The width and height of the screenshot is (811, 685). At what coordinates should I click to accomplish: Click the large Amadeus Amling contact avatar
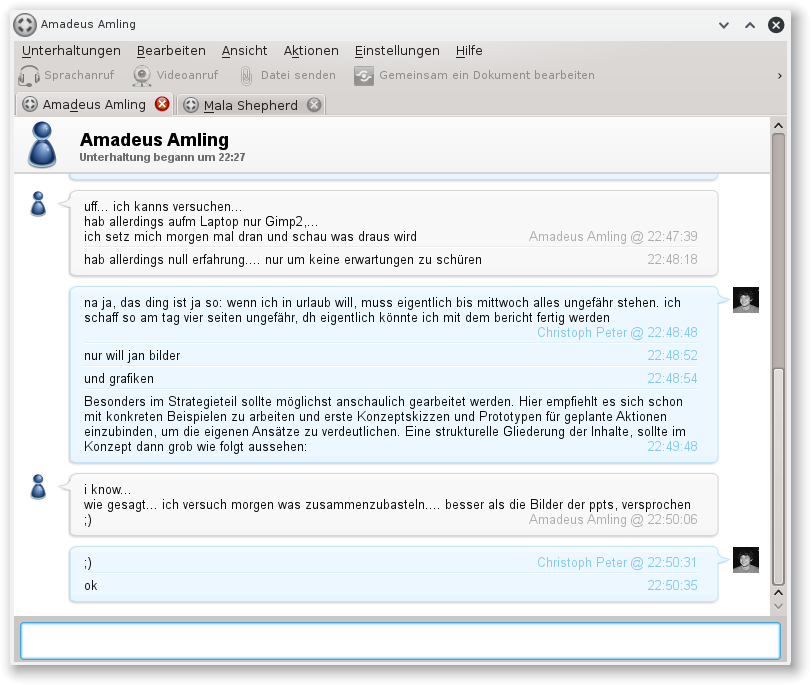point(42,145)
